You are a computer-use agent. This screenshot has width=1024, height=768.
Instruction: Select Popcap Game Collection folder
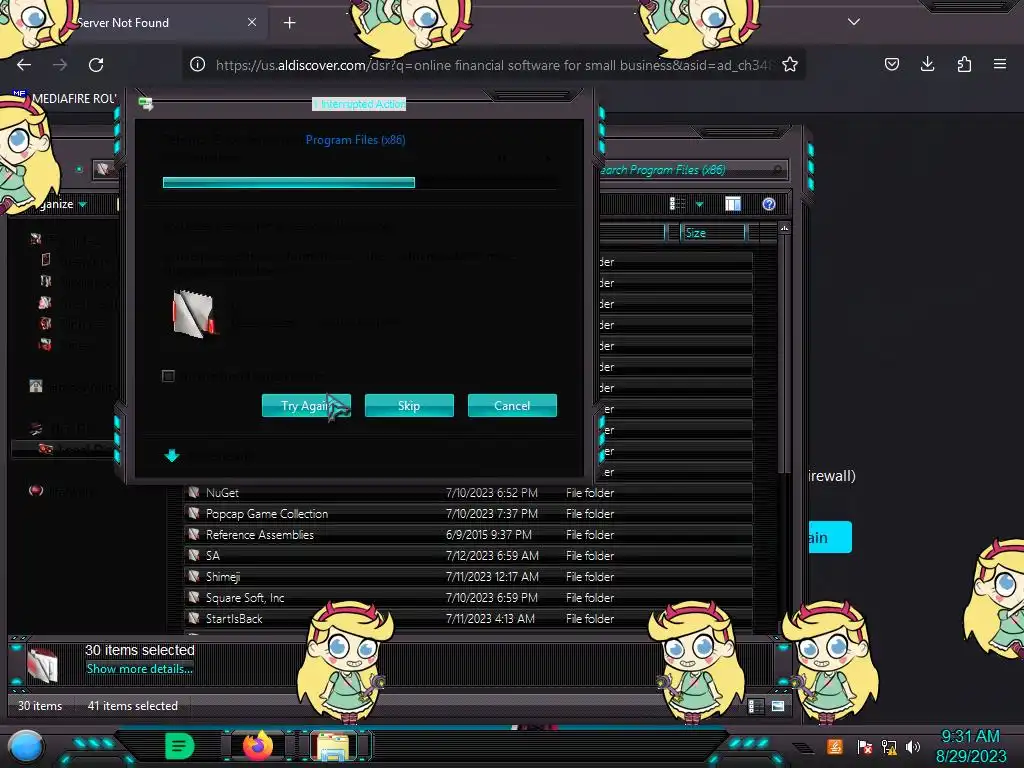click(468, 514)
